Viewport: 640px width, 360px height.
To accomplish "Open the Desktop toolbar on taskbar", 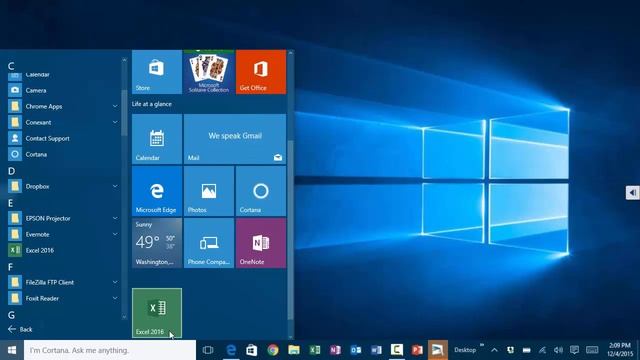I will (x=465, y=350).
